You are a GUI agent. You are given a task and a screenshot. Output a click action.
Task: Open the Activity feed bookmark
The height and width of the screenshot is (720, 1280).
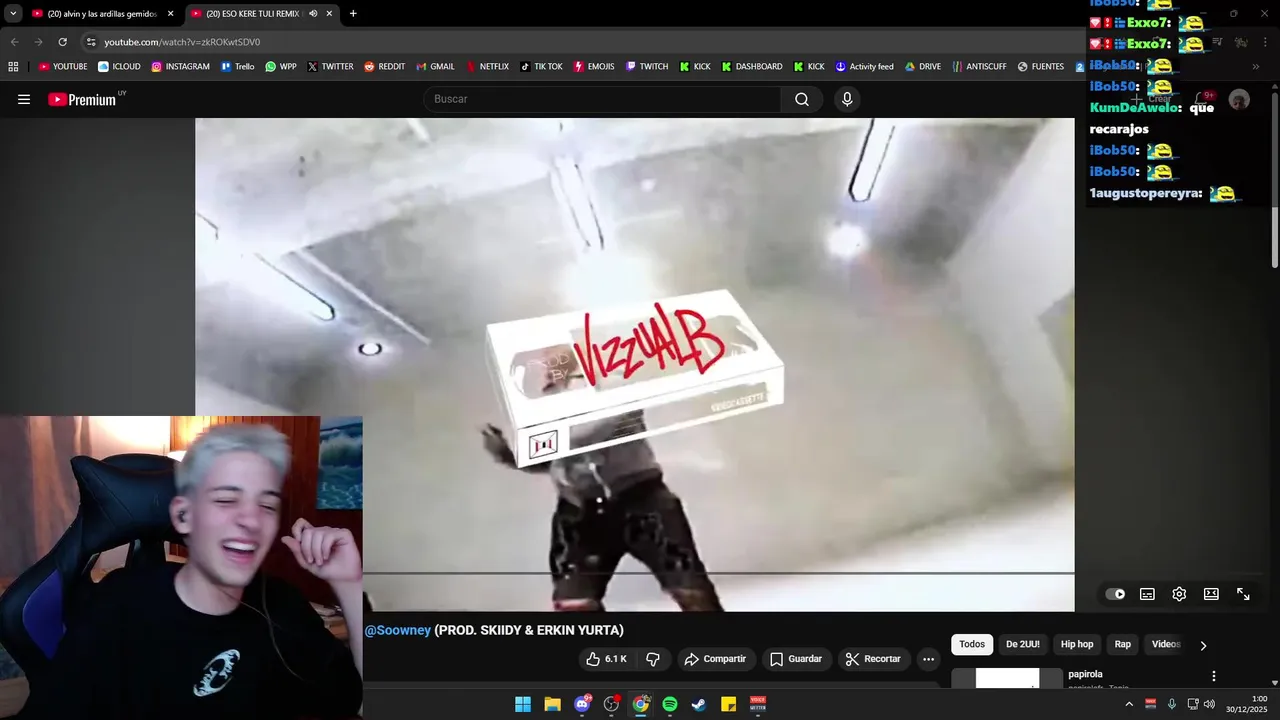pyautogui.click(x=864, y=67)
